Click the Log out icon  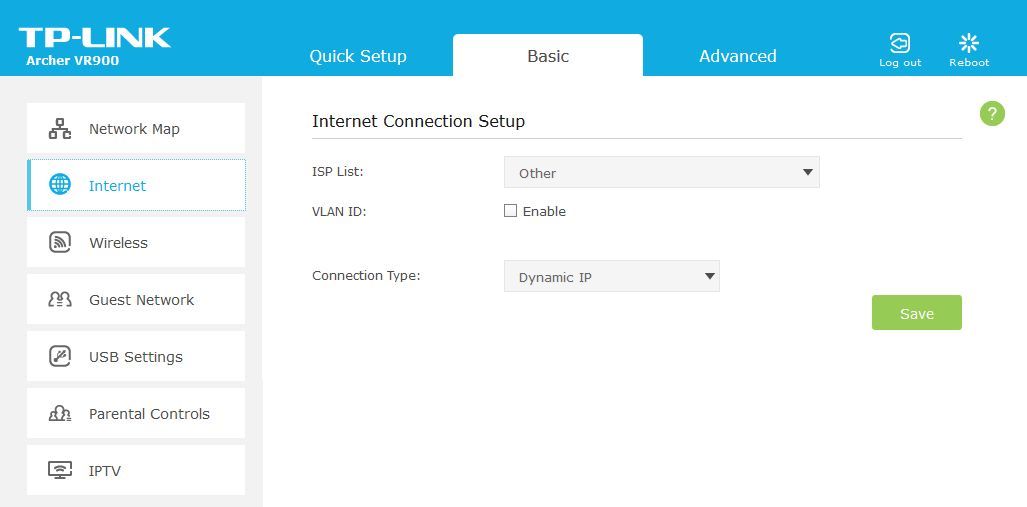900,43
